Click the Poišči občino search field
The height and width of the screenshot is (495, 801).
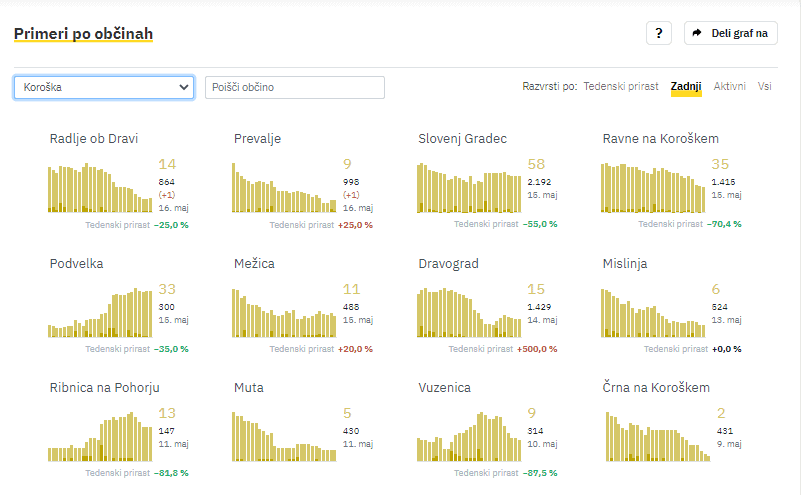pyautogui.click(x=294, y=87)
